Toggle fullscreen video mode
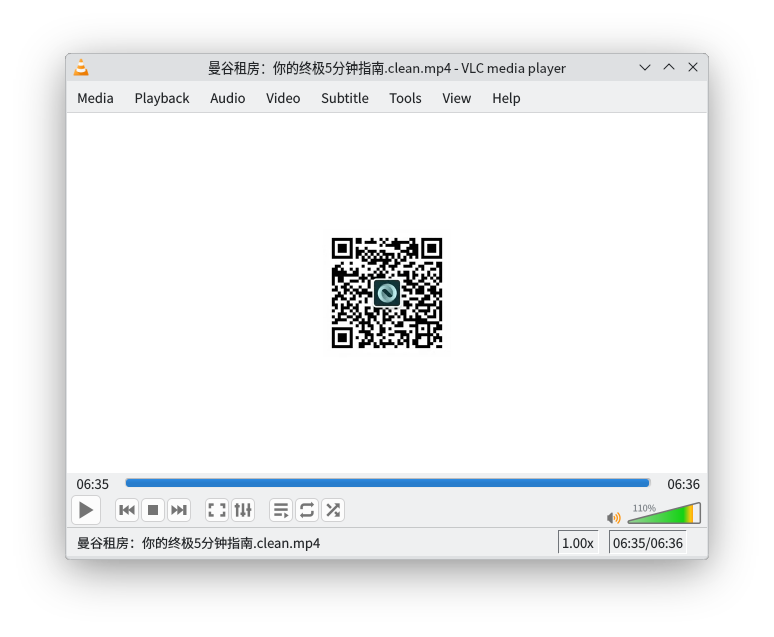Viewport: 774px width, 637px height. click(217, 510)
